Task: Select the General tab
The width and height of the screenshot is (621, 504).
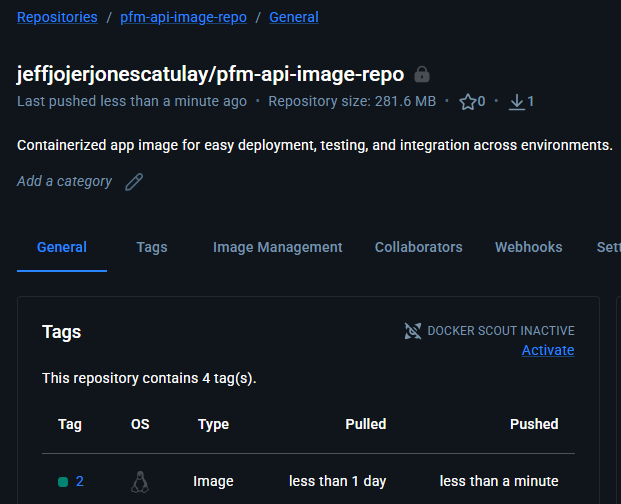Action: point(62,247)
